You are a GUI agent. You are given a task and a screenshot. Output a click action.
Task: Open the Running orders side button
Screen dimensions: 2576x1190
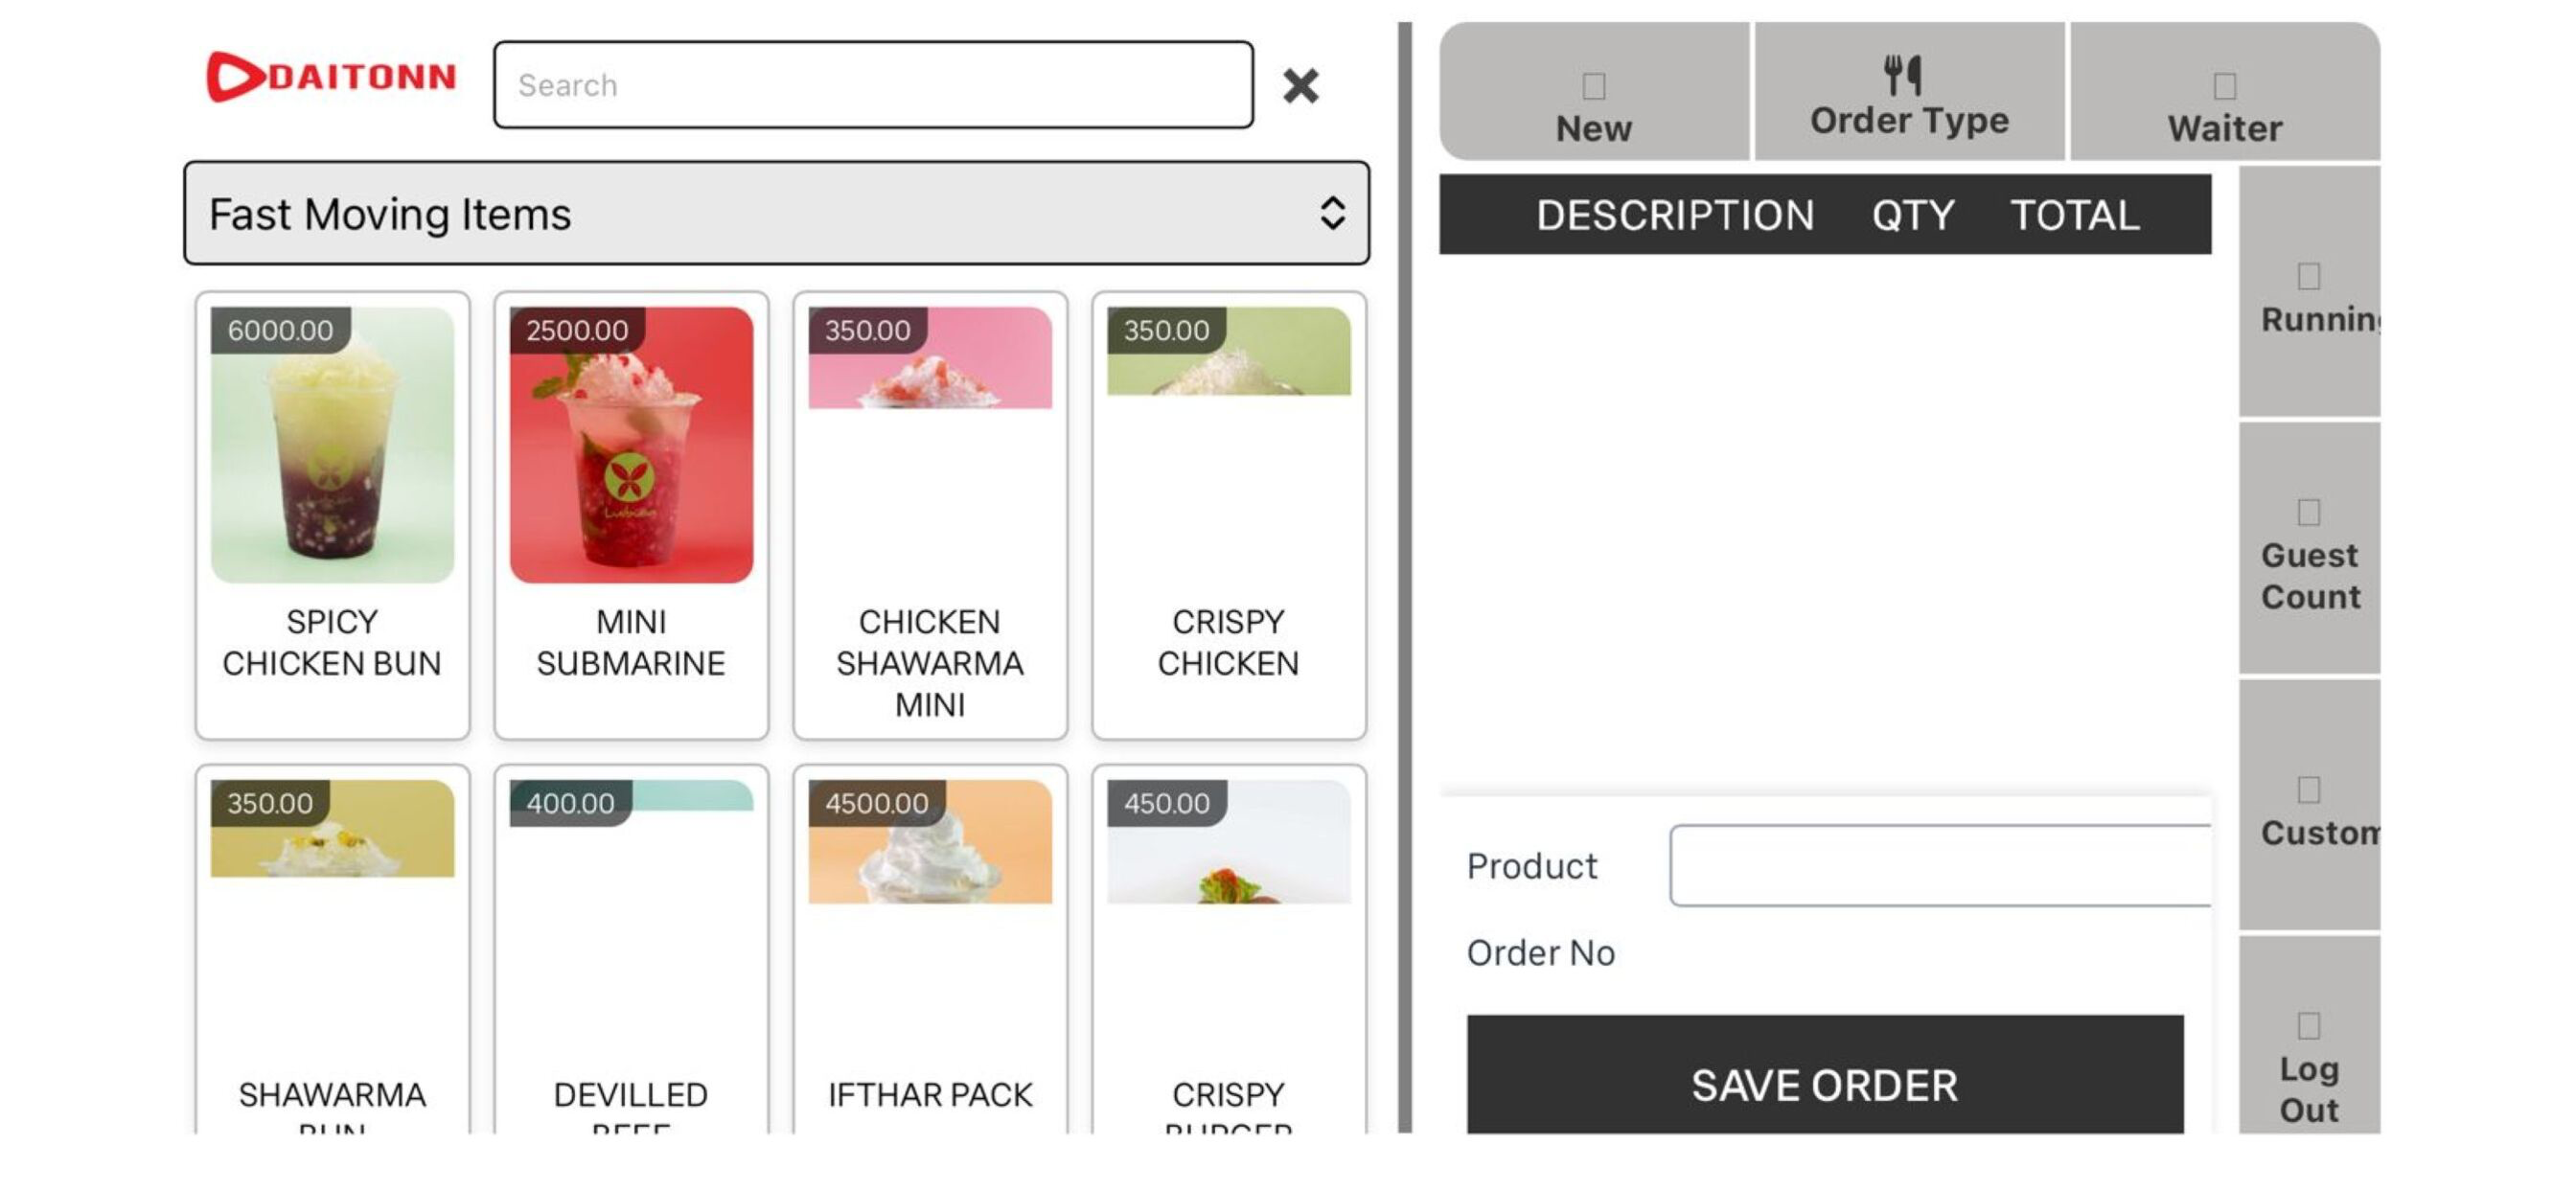(2309, 291)
